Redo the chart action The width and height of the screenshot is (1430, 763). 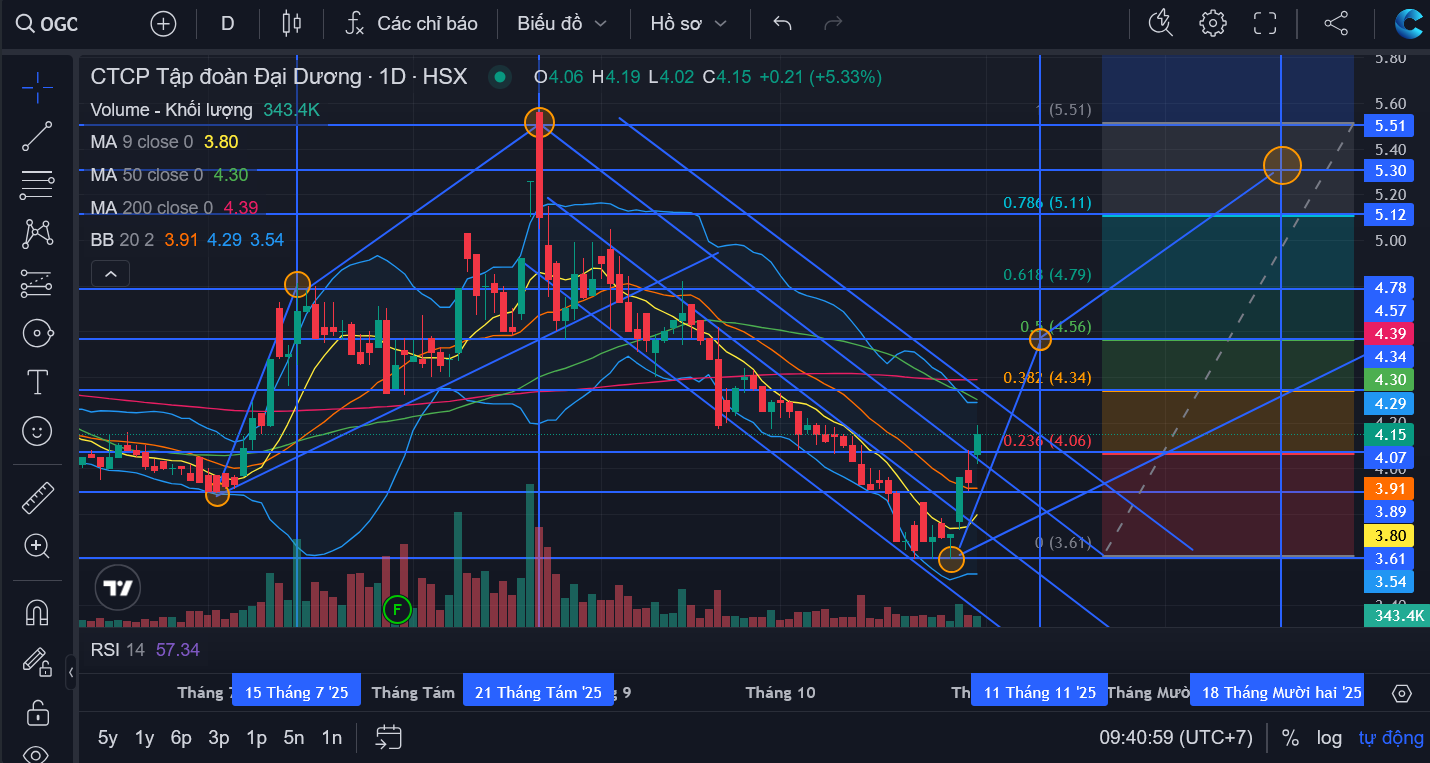(x=831, y=24)
